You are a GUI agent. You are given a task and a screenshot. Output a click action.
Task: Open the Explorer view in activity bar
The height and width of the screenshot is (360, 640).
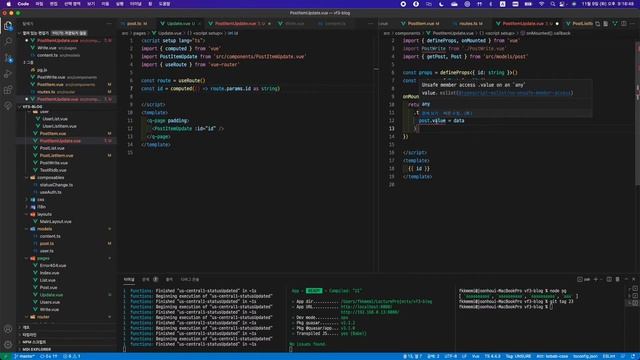click(8, 26)
